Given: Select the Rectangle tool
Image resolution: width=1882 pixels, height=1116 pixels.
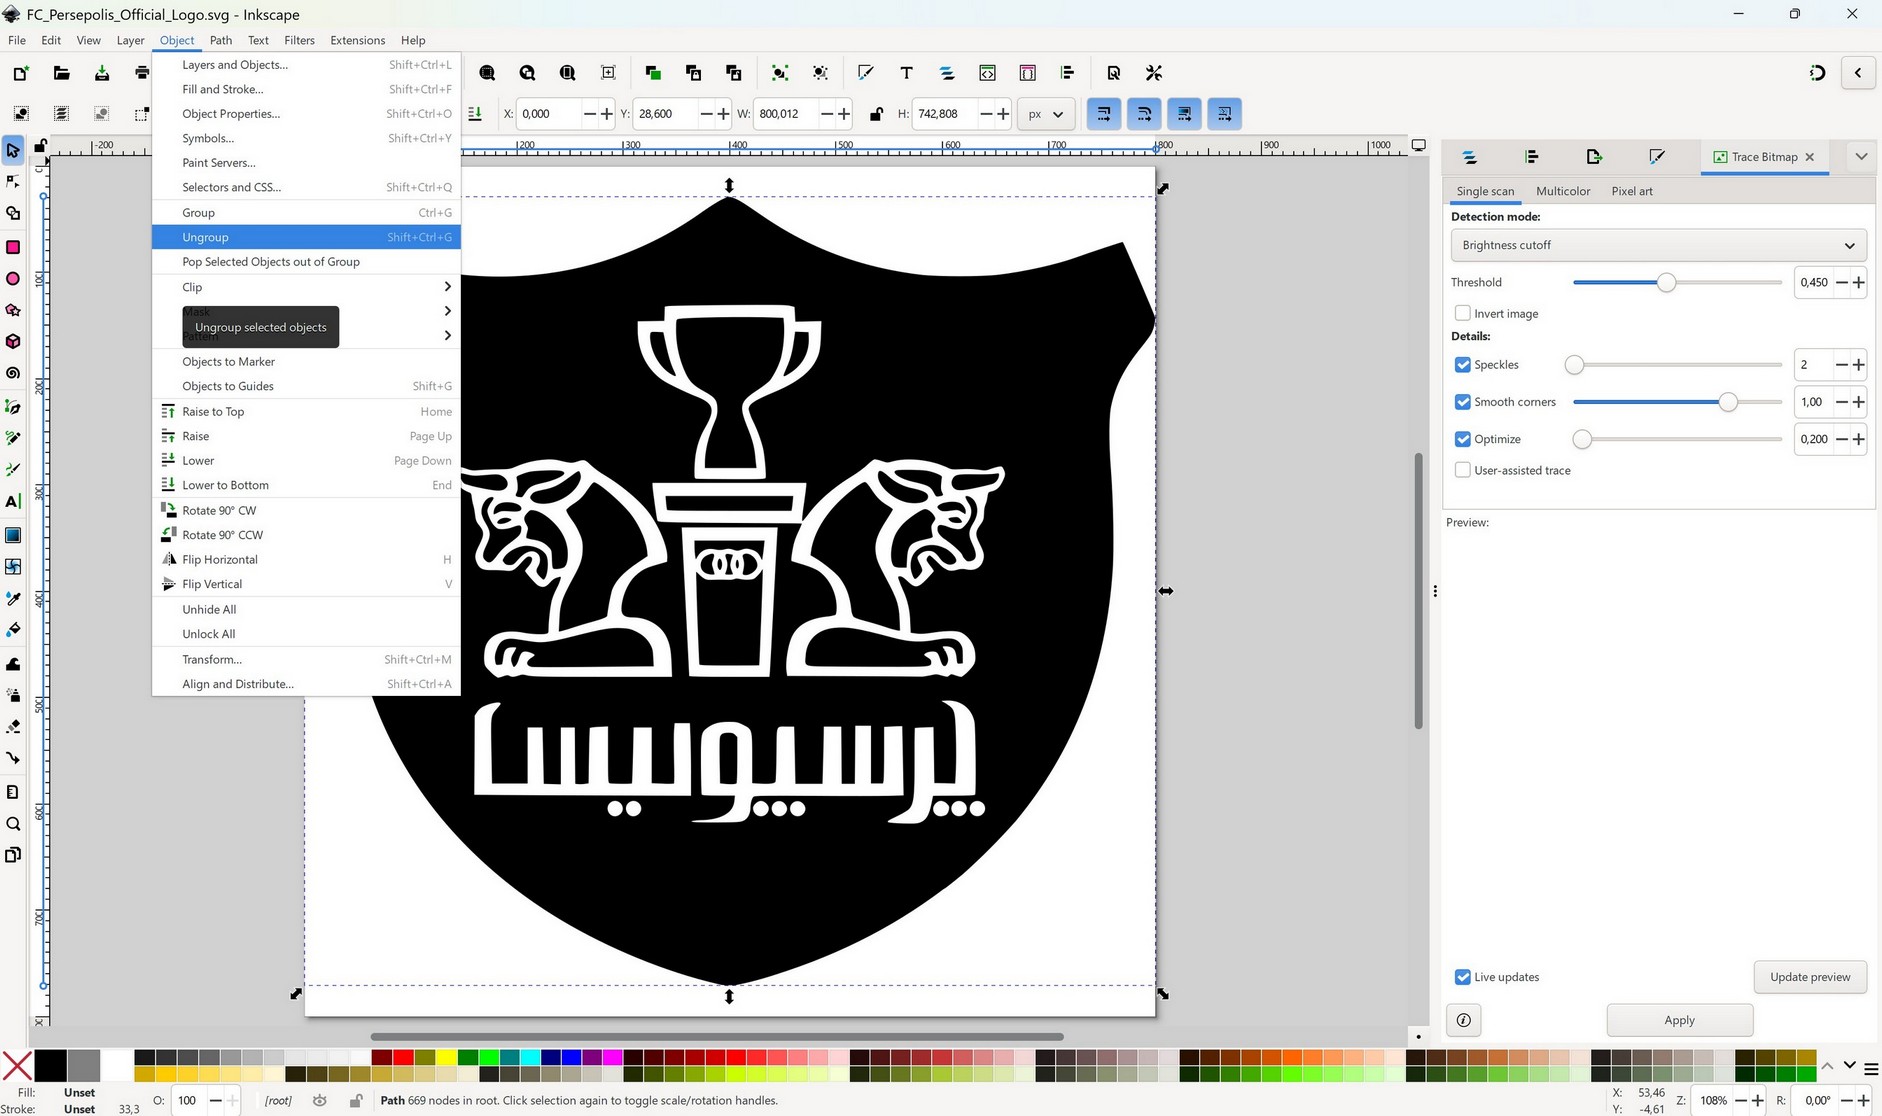Looking at the screenshot, I should tap(13, 247).
